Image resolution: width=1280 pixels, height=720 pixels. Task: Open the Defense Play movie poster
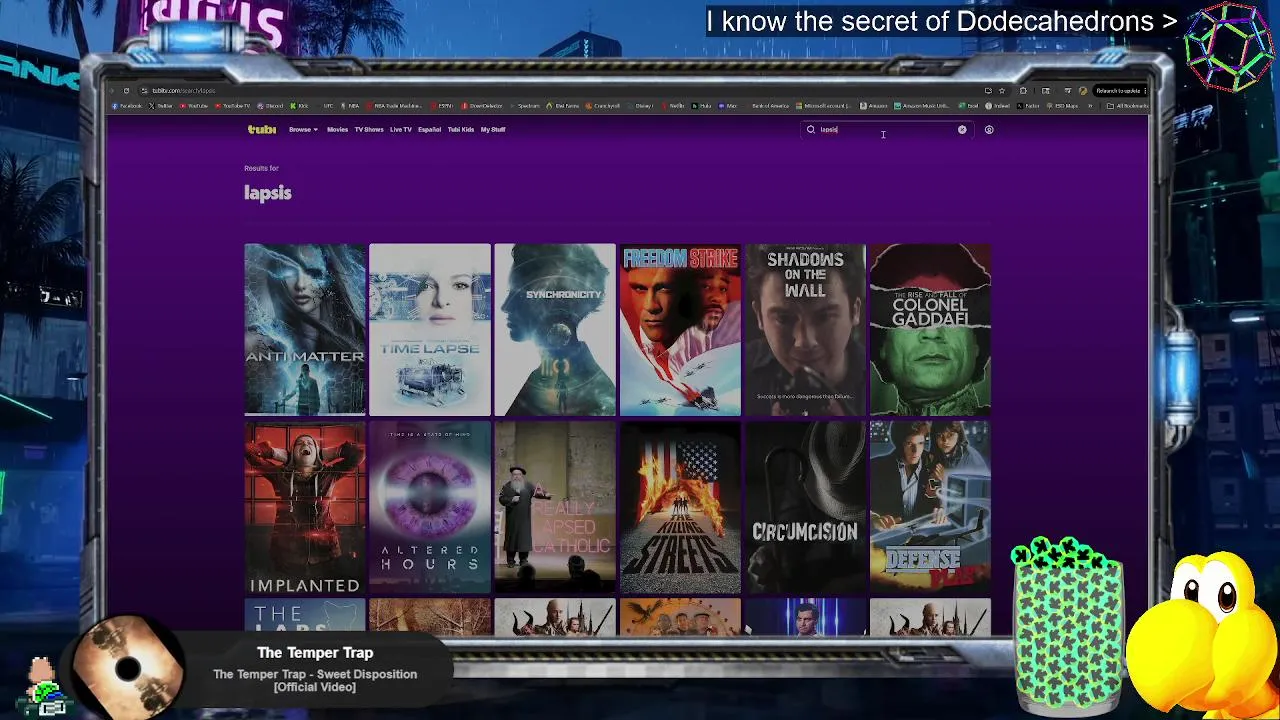click(930, 507)
